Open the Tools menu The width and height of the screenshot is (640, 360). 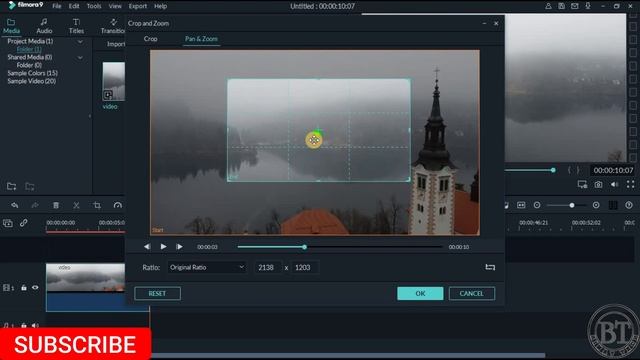(94, 6)
